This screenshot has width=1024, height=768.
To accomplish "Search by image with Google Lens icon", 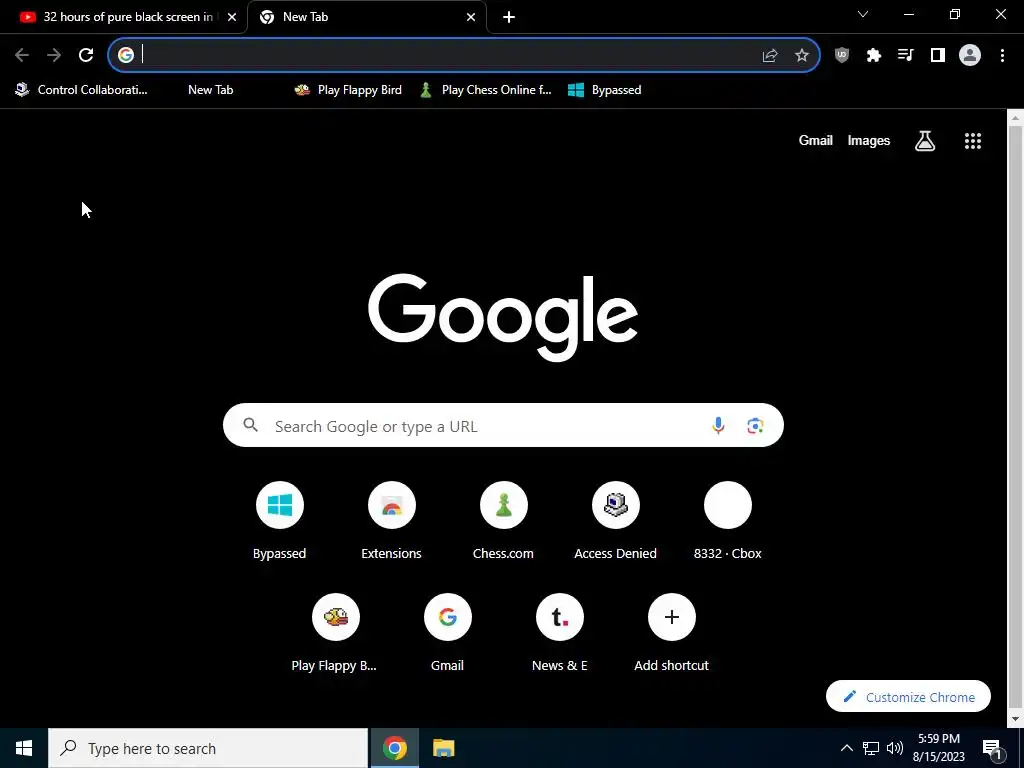I will (755, 426).
